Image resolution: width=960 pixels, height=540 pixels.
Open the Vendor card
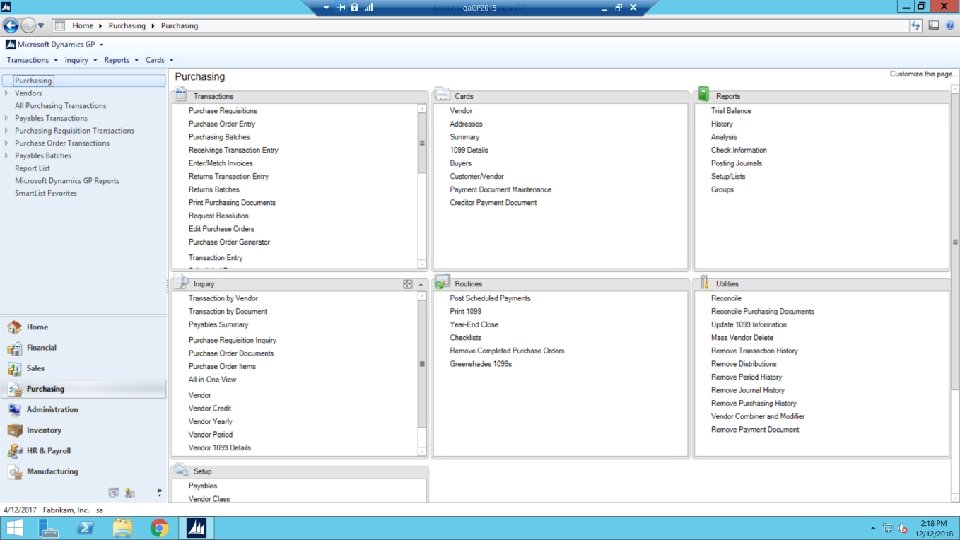coord(460,111)
